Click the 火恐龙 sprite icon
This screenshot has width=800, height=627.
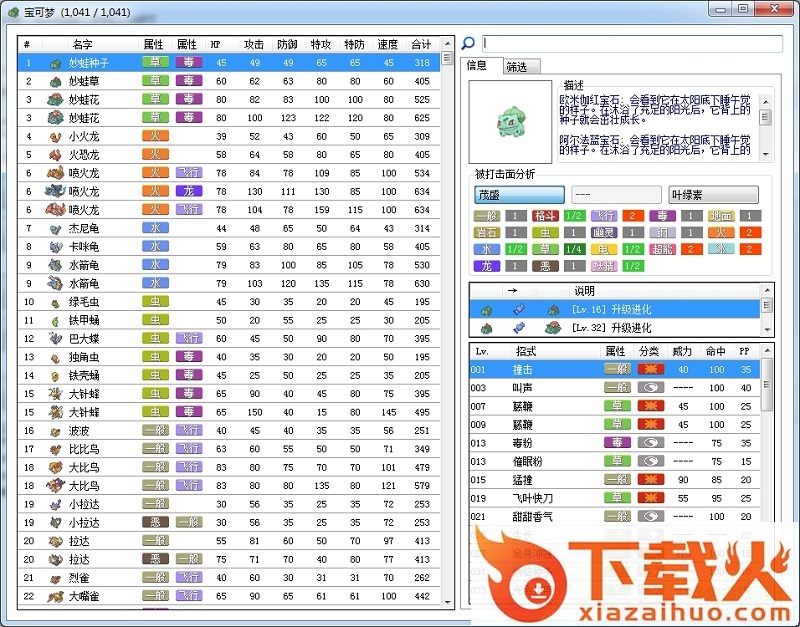click(x=55, y=155)
